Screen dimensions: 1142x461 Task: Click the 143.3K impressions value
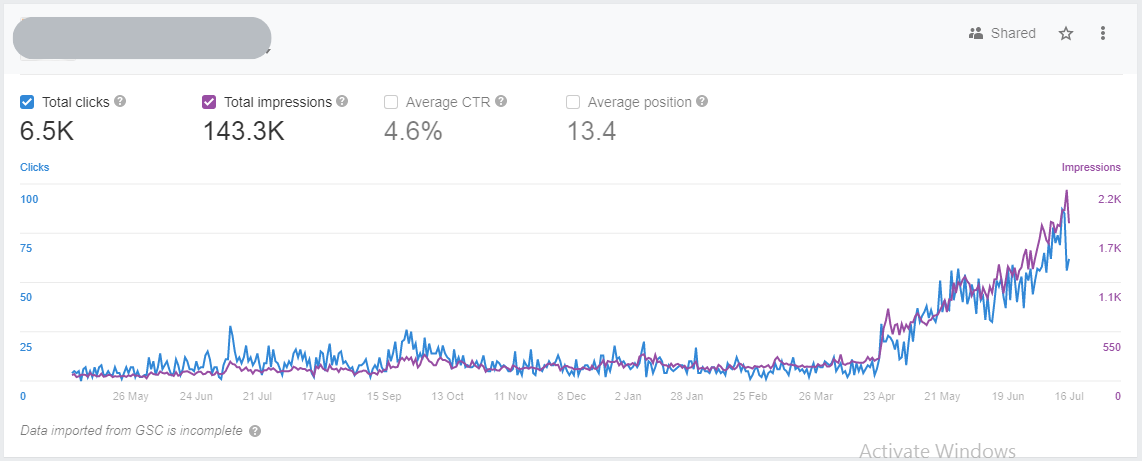click(243, 132)
